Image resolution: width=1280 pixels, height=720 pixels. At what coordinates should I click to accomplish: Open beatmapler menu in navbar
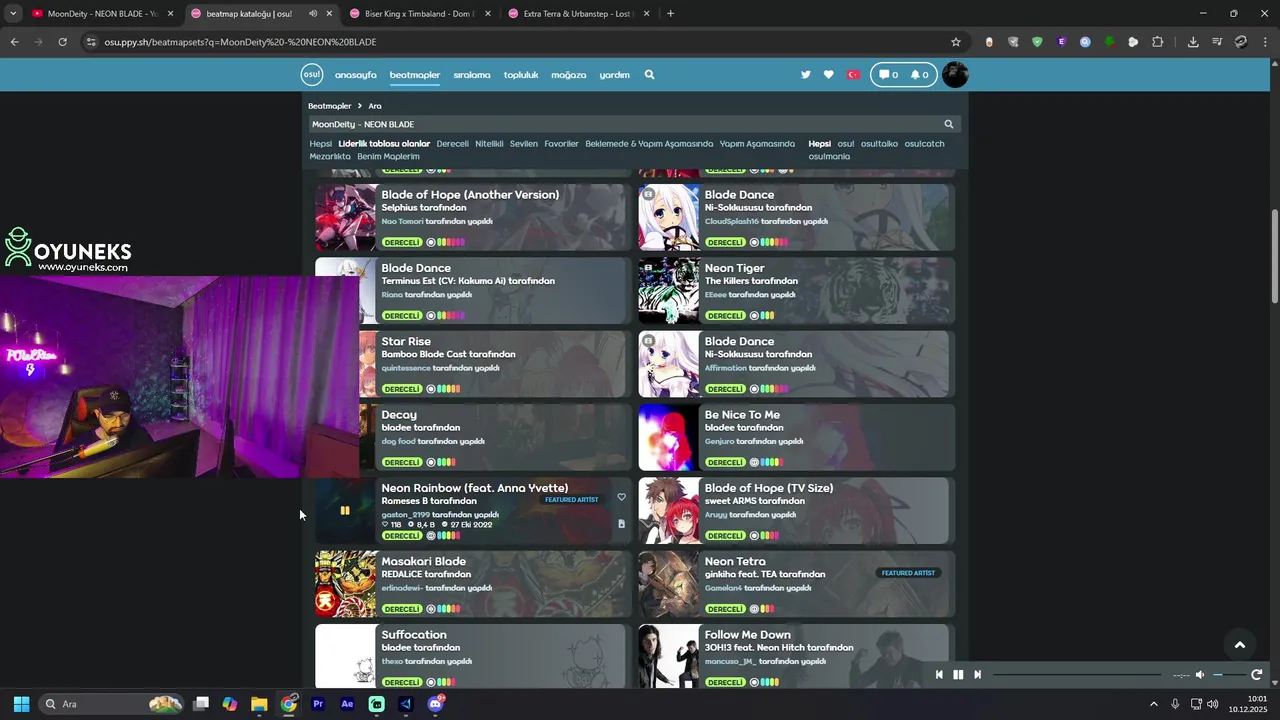pos(415,75)
